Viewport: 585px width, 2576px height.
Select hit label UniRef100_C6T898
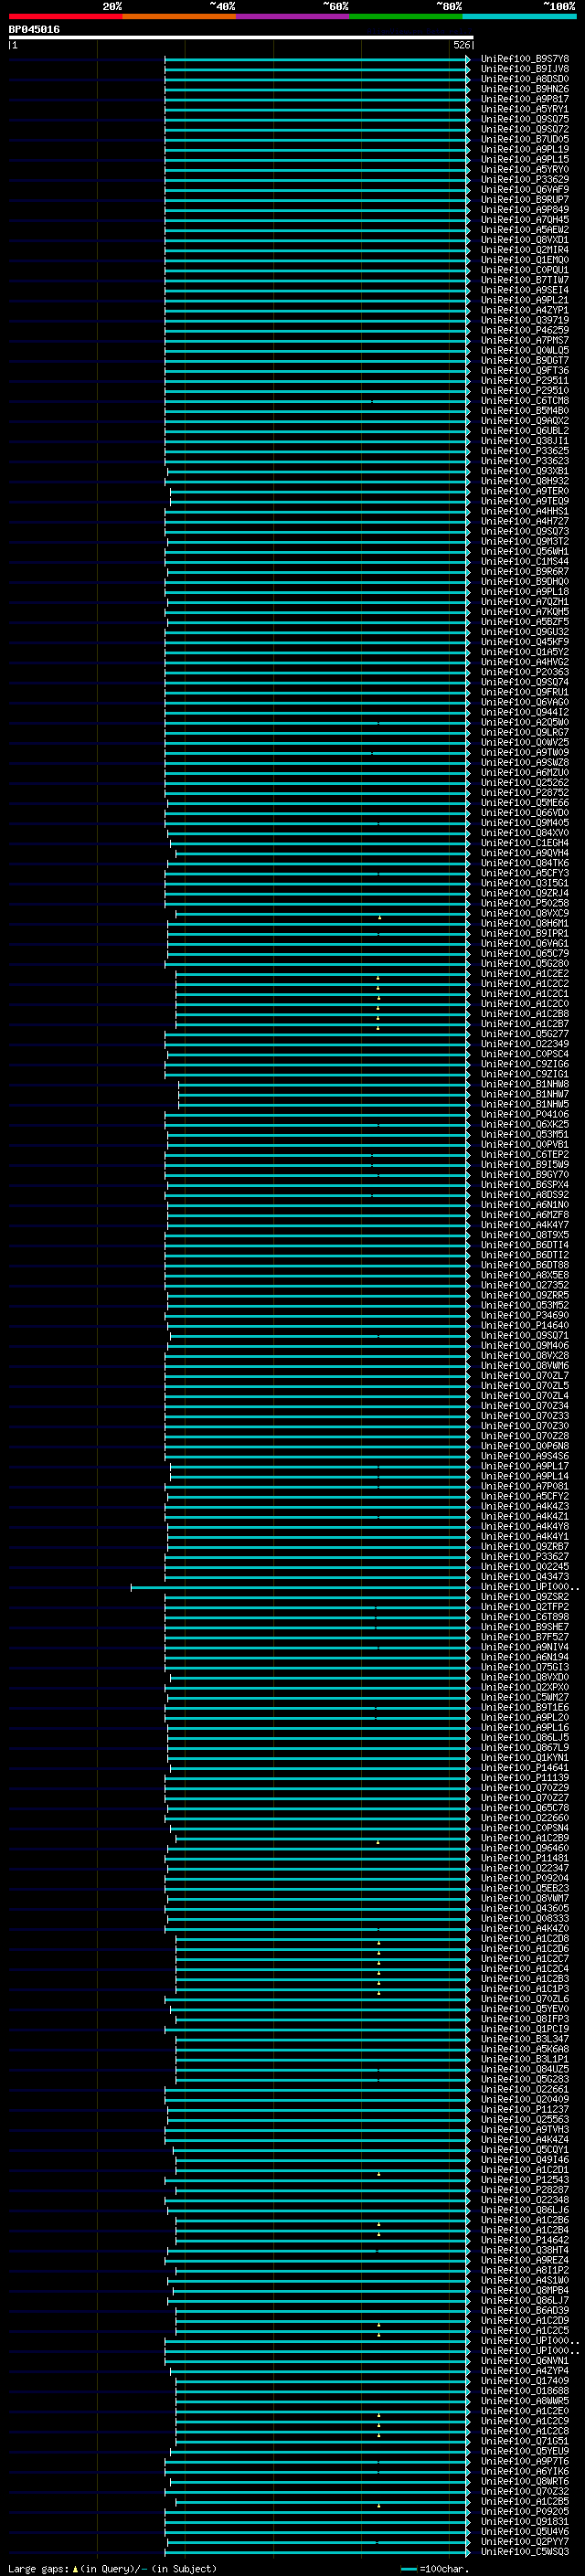point(524,1616)
